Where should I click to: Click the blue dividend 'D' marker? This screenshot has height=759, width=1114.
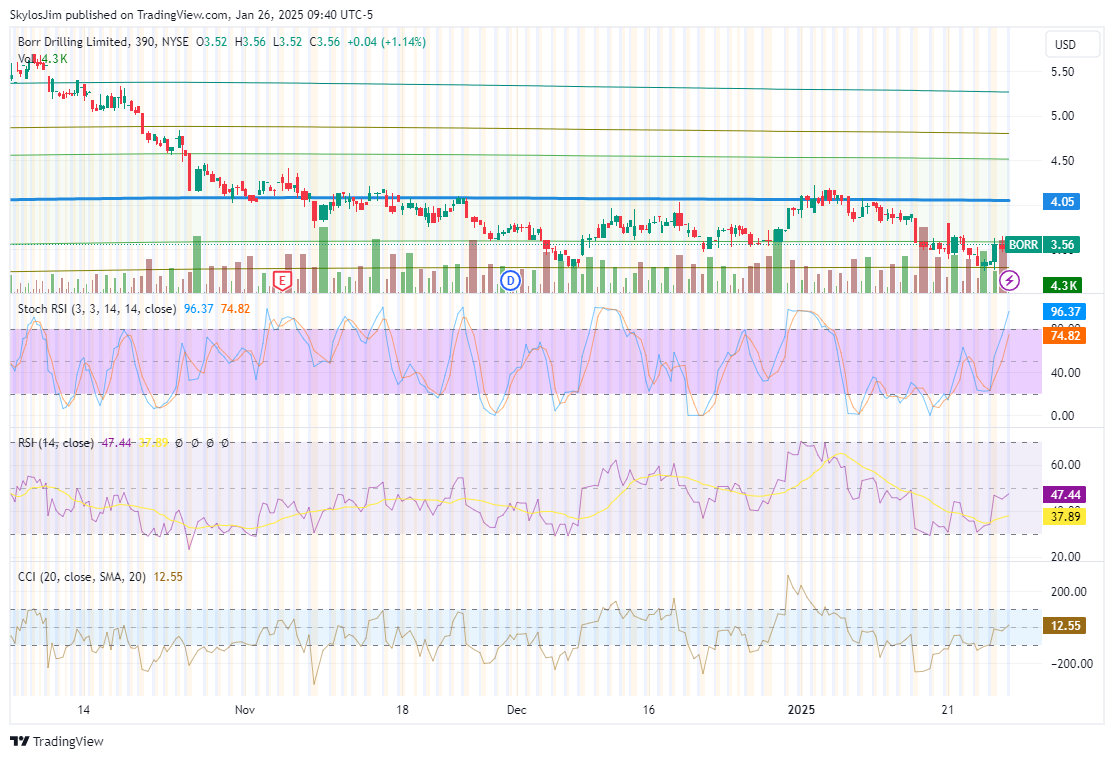click(510, 281)
